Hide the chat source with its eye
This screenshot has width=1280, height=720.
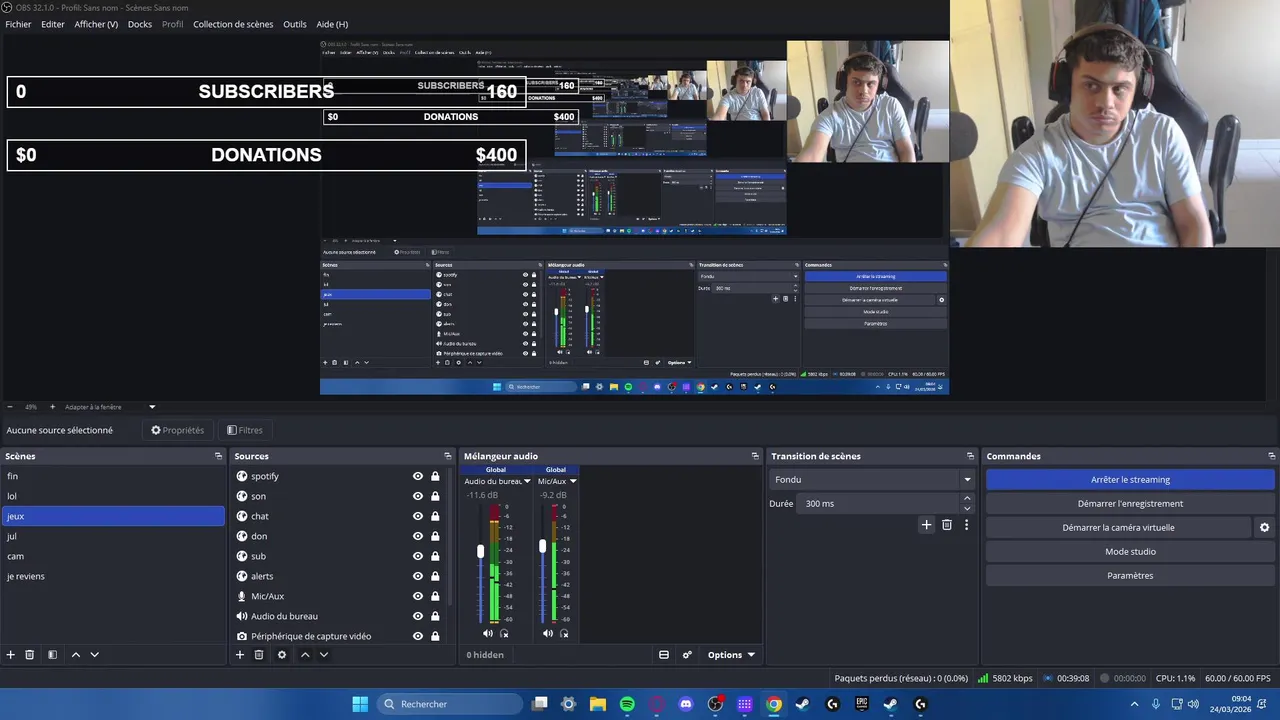418,516
